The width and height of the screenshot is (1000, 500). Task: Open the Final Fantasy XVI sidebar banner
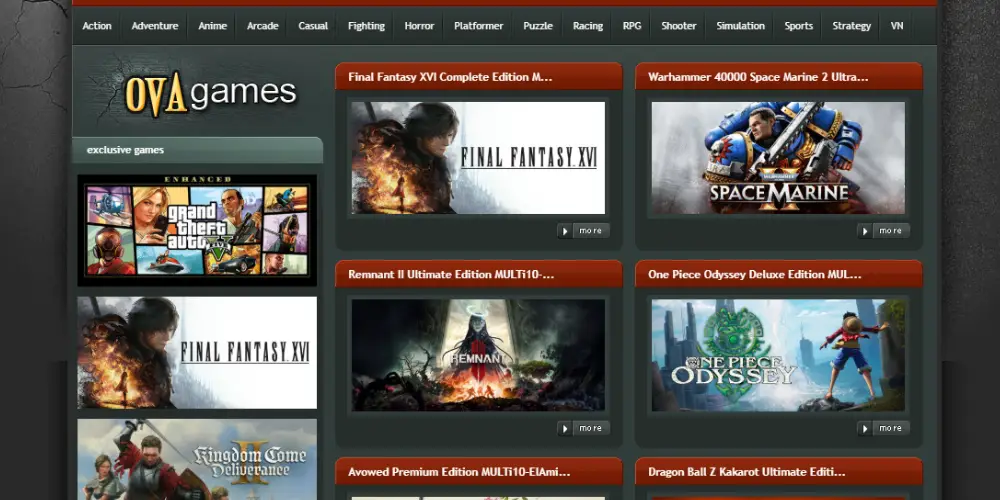coord(197,353)
